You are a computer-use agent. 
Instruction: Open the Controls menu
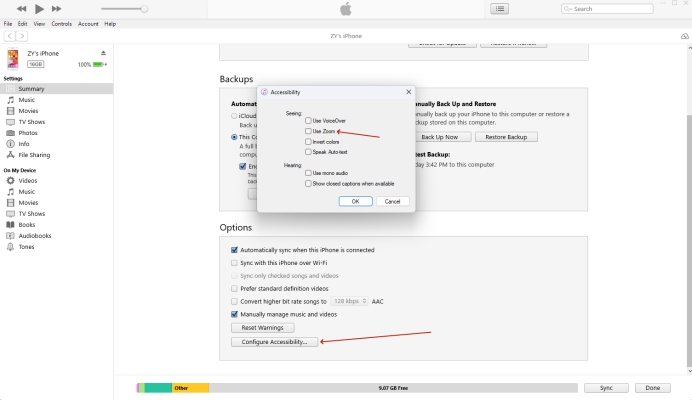coord(61,24)
